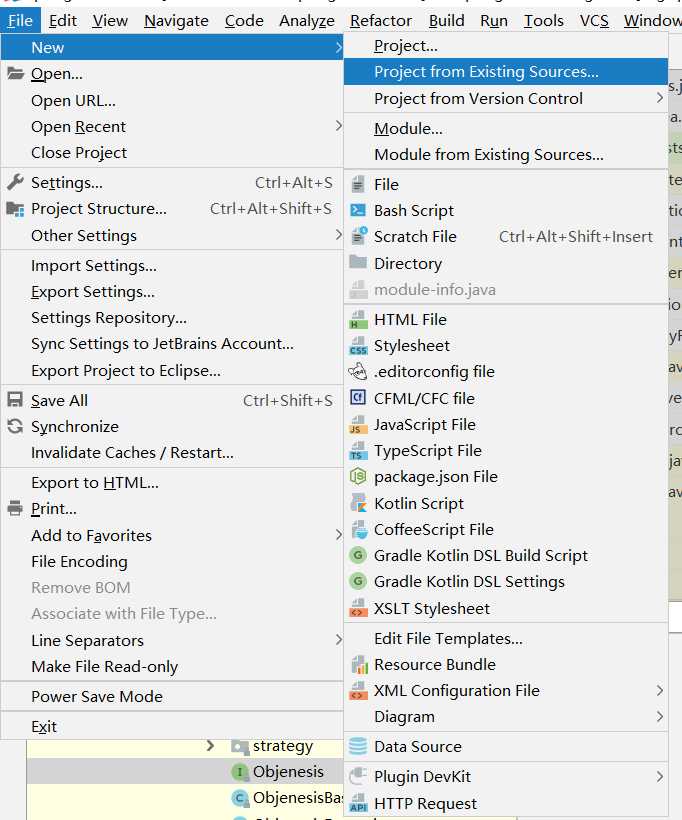Click the XML Configuration File icon
The width and height of the screenshot is (682, 820).
[358, 691]
